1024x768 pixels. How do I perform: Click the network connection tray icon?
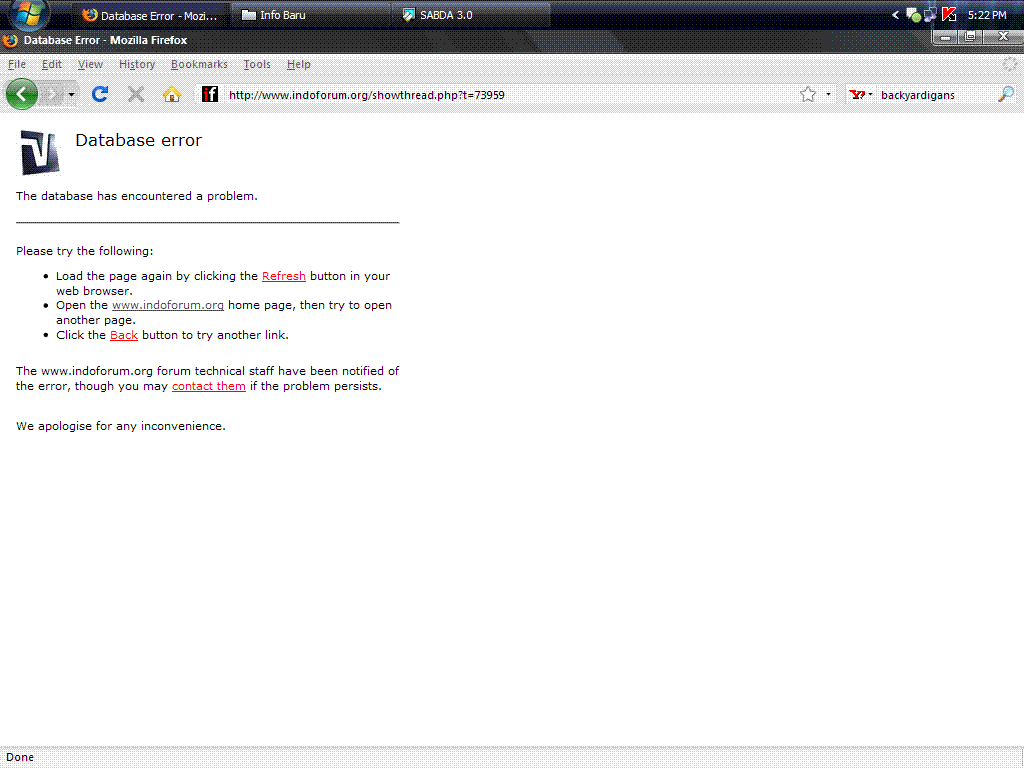click(931, 14)
